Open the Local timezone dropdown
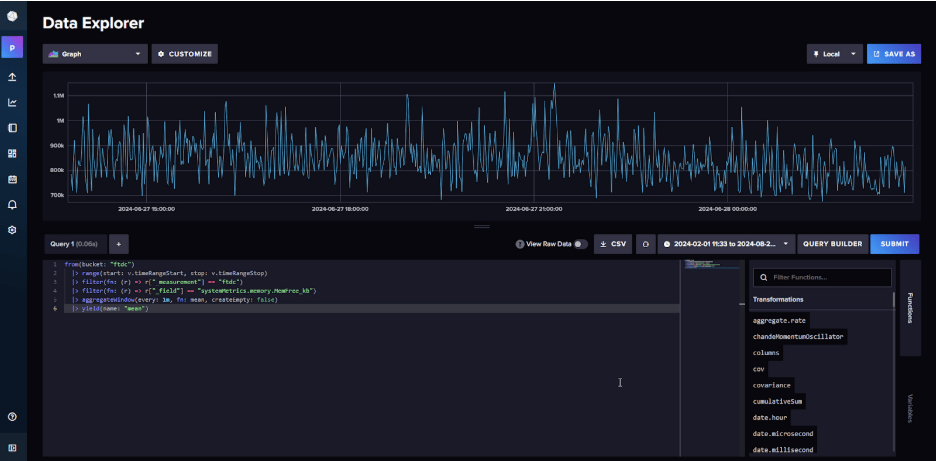936x461 pixels. tap(834, 54)
